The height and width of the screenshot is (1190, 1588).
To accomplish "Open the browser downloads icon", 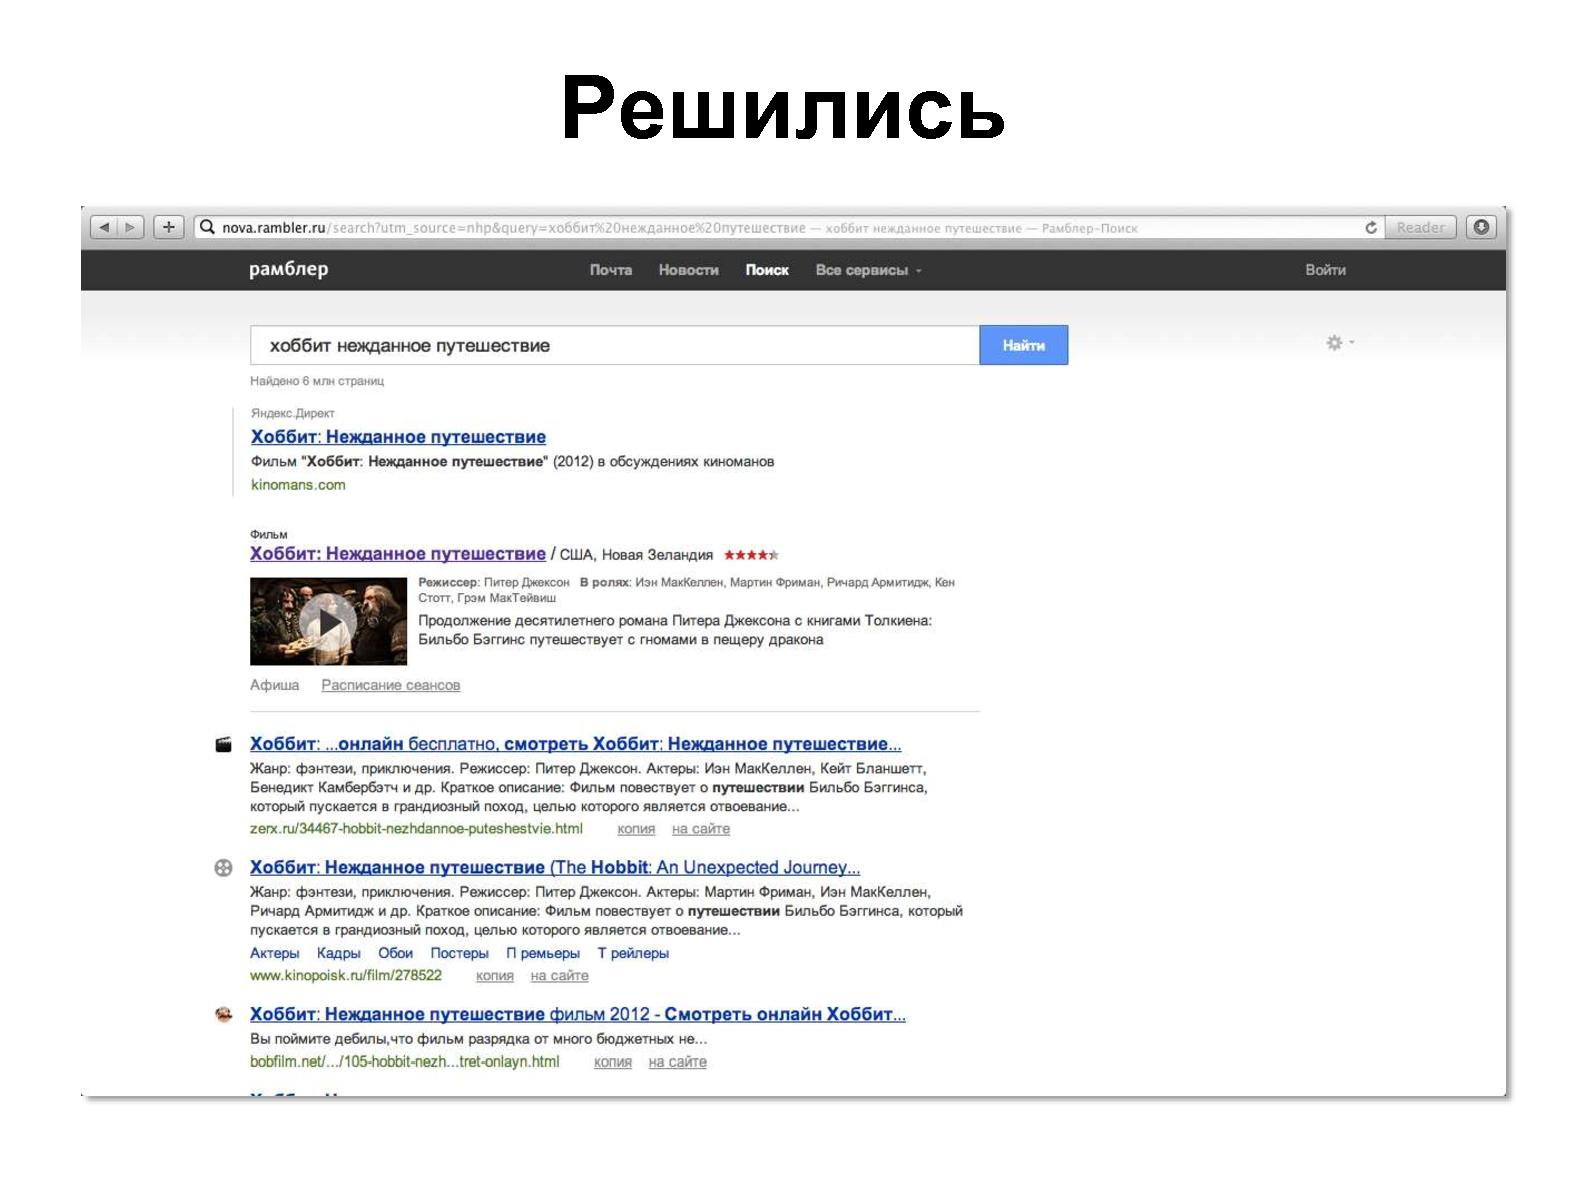I will tap(1481, 228).
